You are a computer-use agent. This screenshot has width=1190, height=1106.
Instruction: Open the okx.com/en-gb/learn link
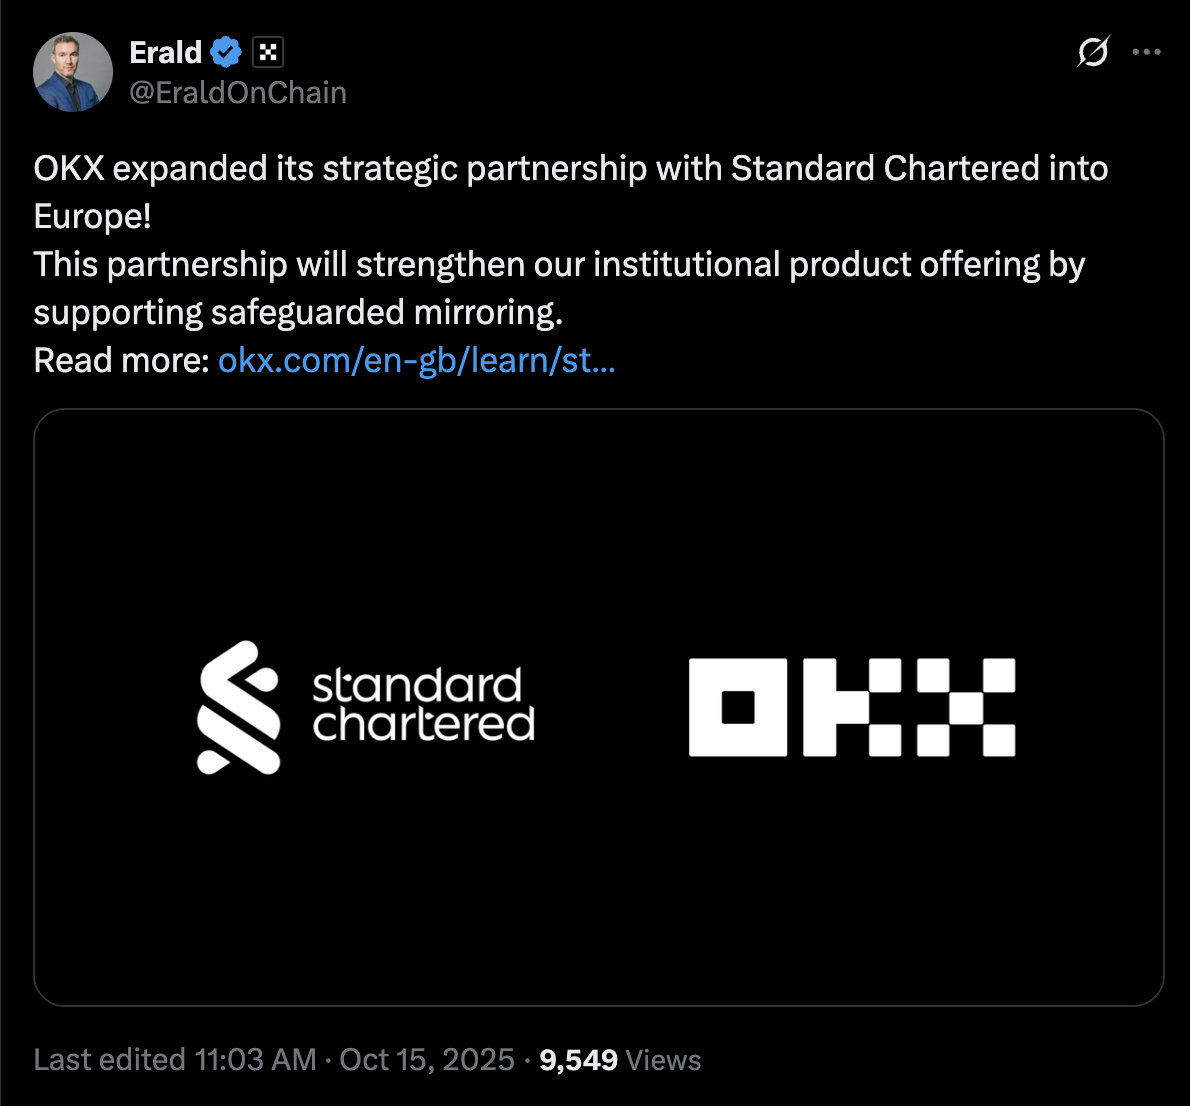pyautogui.click(x=416, y=360)
